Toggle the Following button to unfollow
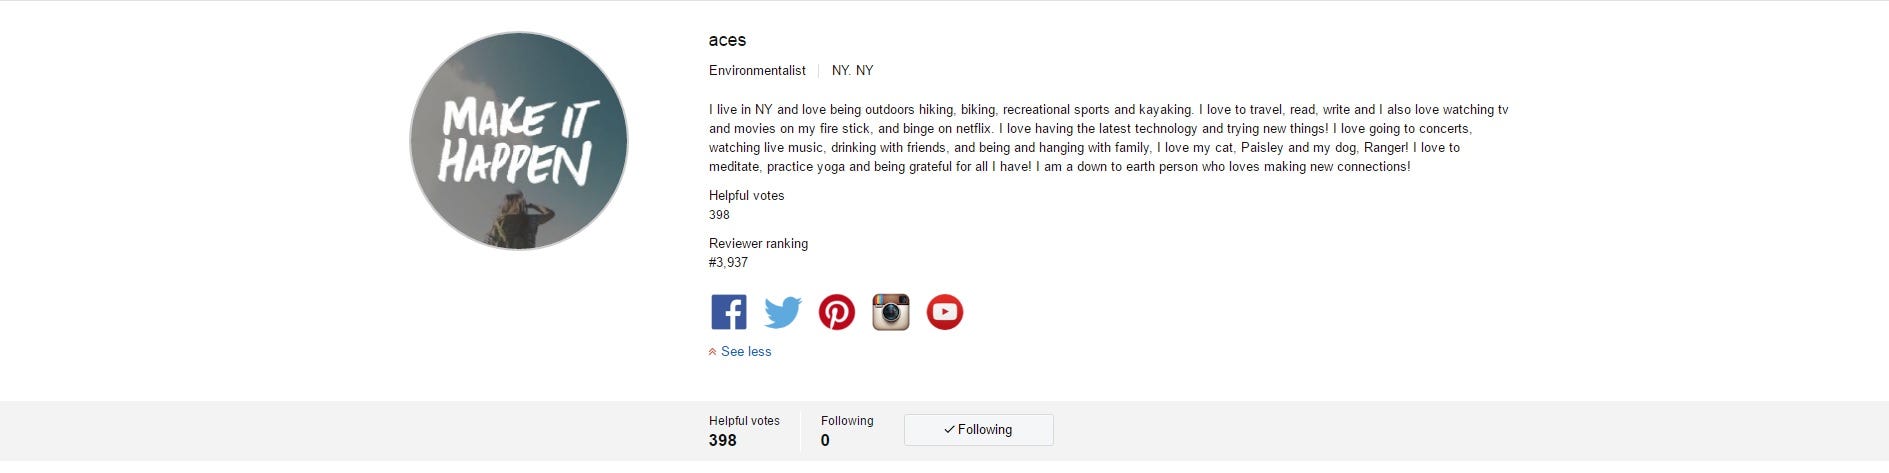1889x473 pixels. click(x=978, y=430)
